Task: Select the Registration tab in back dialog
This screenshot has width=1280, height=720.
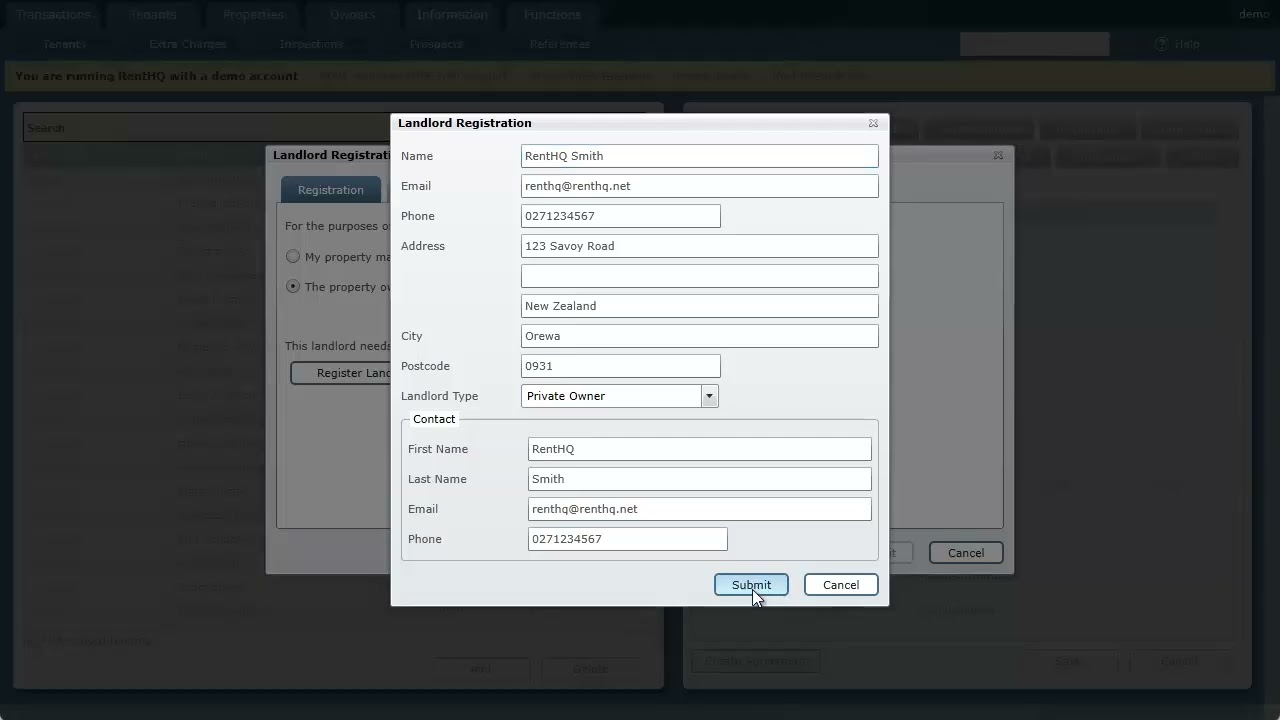Action: click(x=331, y=190)
